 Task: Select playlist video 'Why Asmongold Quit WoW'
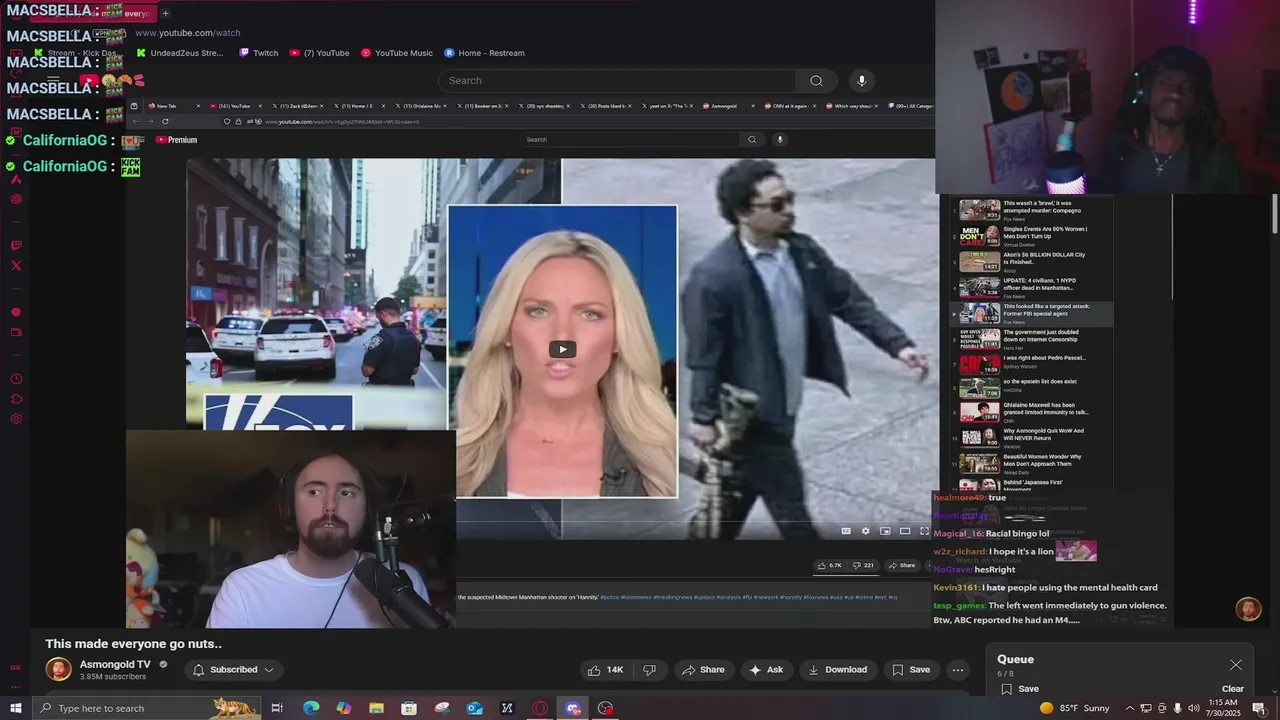click(x=1030, y=438)
